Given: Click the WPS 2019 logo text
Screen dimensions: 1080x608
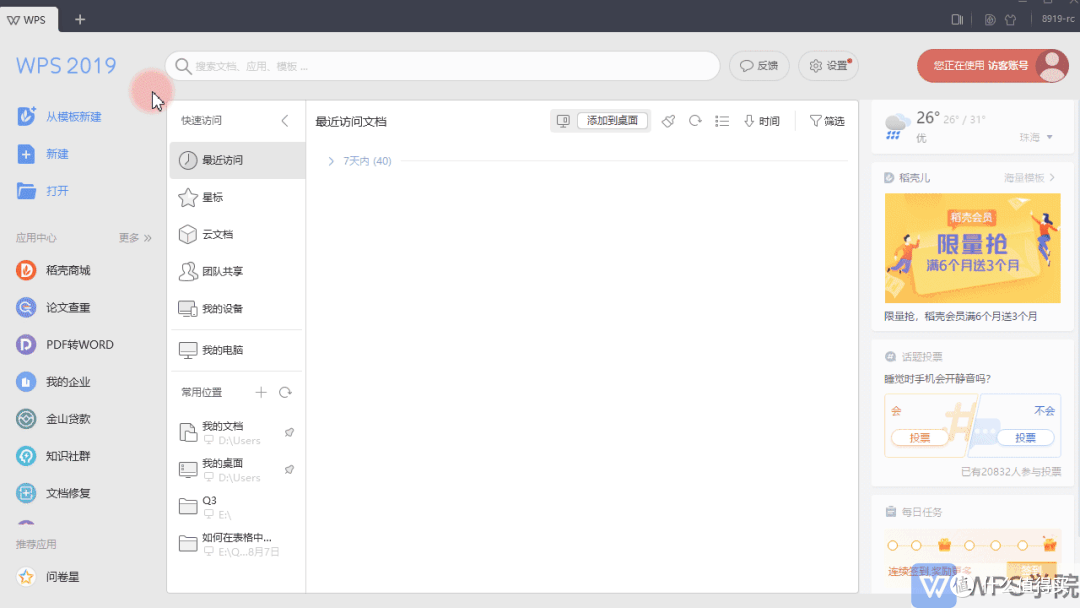Looking at the screenshot, I should (66, 66).
